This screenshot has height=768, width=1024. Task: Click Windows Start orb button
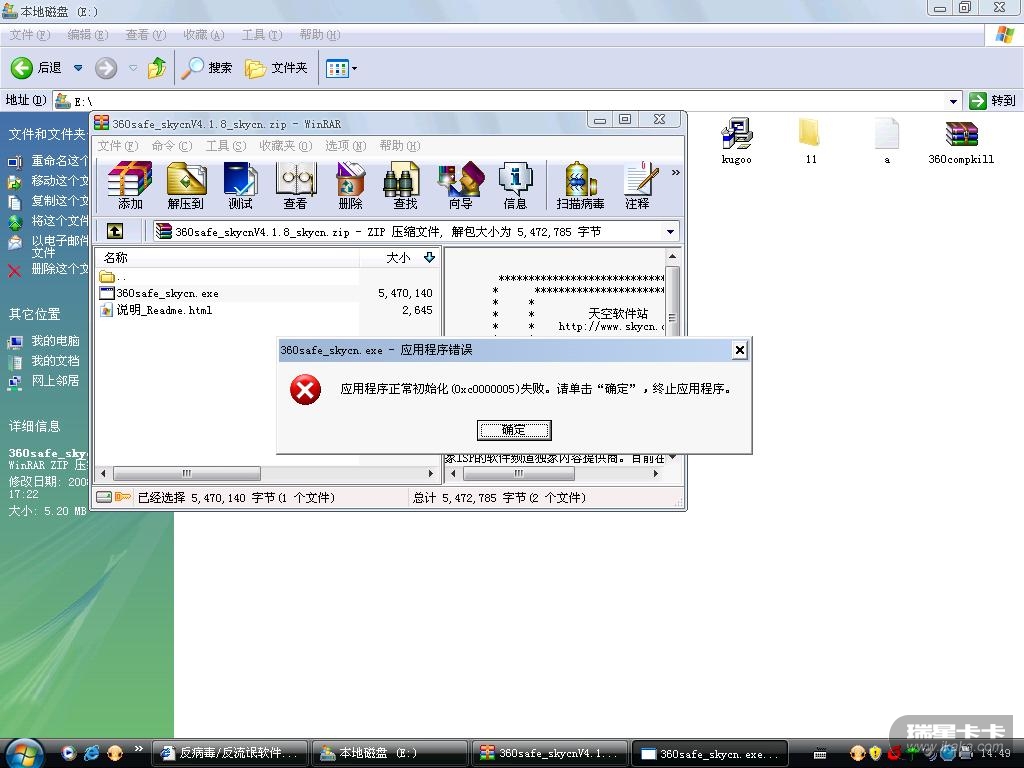coord(23,752)
